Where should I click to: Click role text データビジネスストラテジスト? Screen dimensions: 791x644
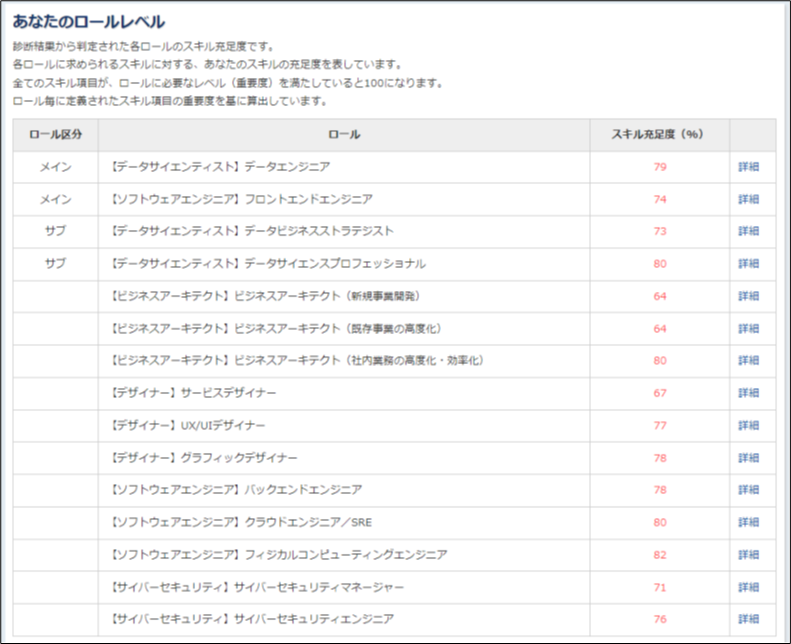pyautogui.click(x=319, y=231)
